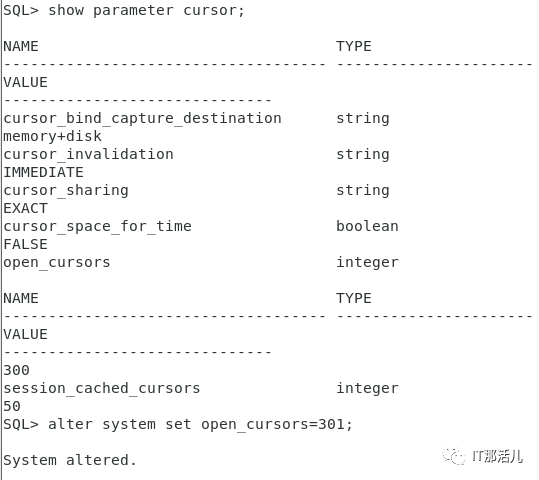Viewport: 539px width, 480px height.
Task: Click the boolean type entry
Action: coord(367,226)
